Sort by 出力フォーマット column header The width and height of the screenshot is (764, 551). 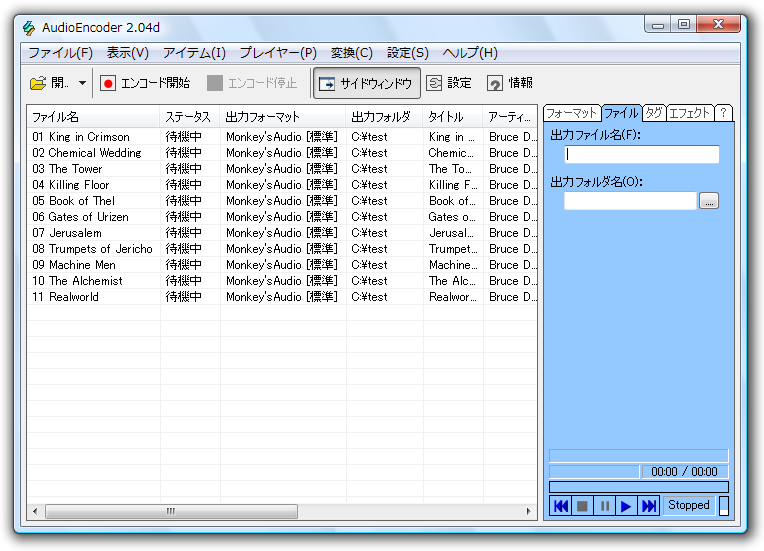[x=283, y=117]
